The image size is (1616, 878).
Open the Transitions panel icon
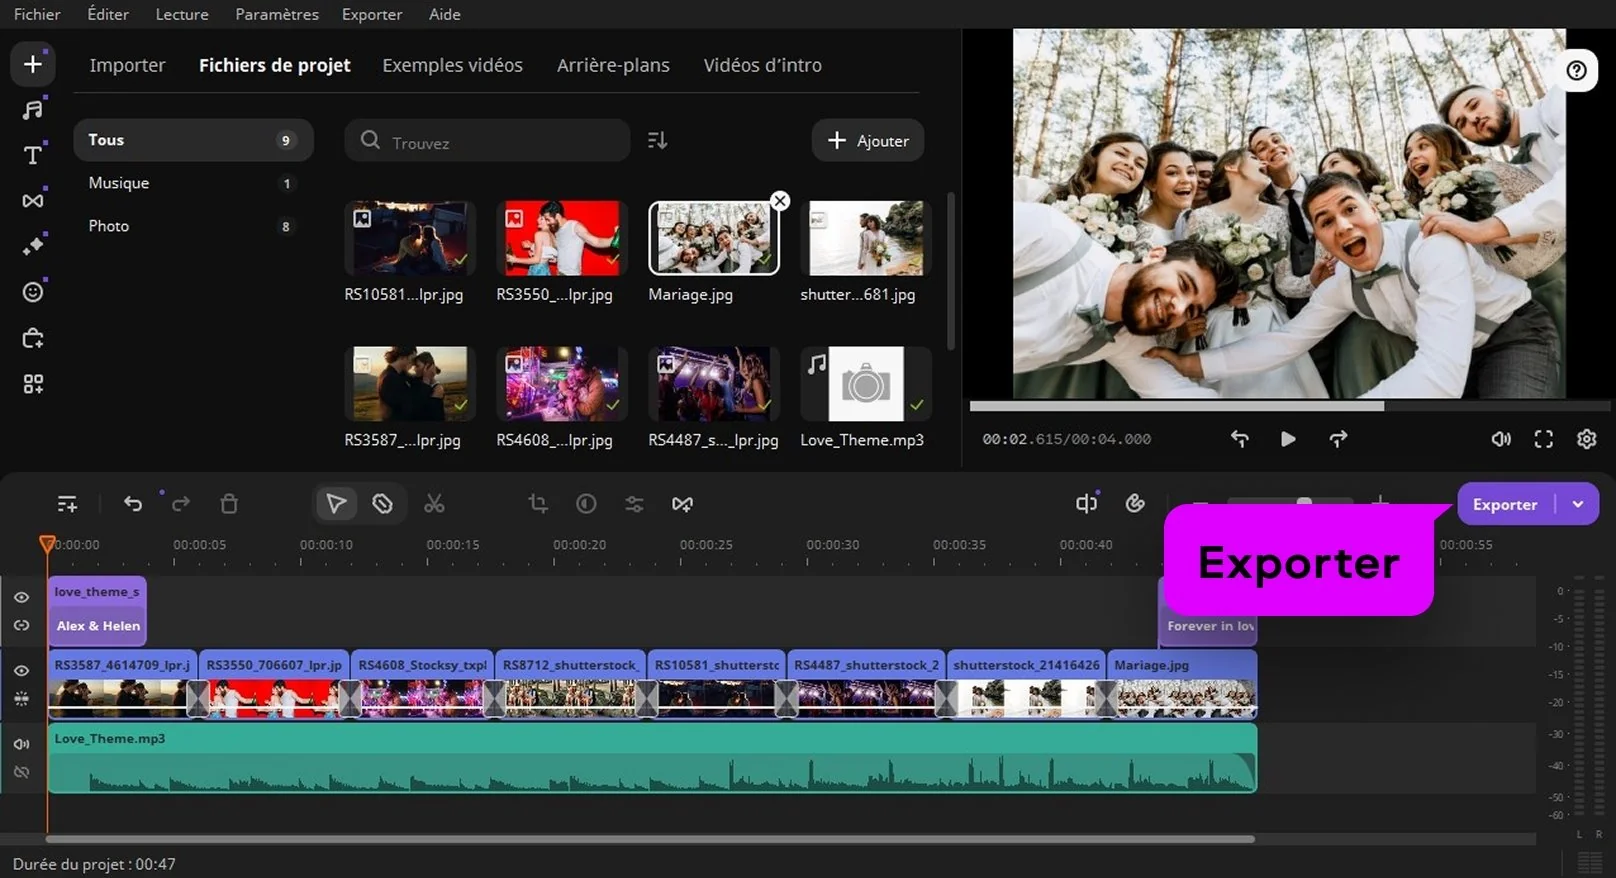[33, 201]
